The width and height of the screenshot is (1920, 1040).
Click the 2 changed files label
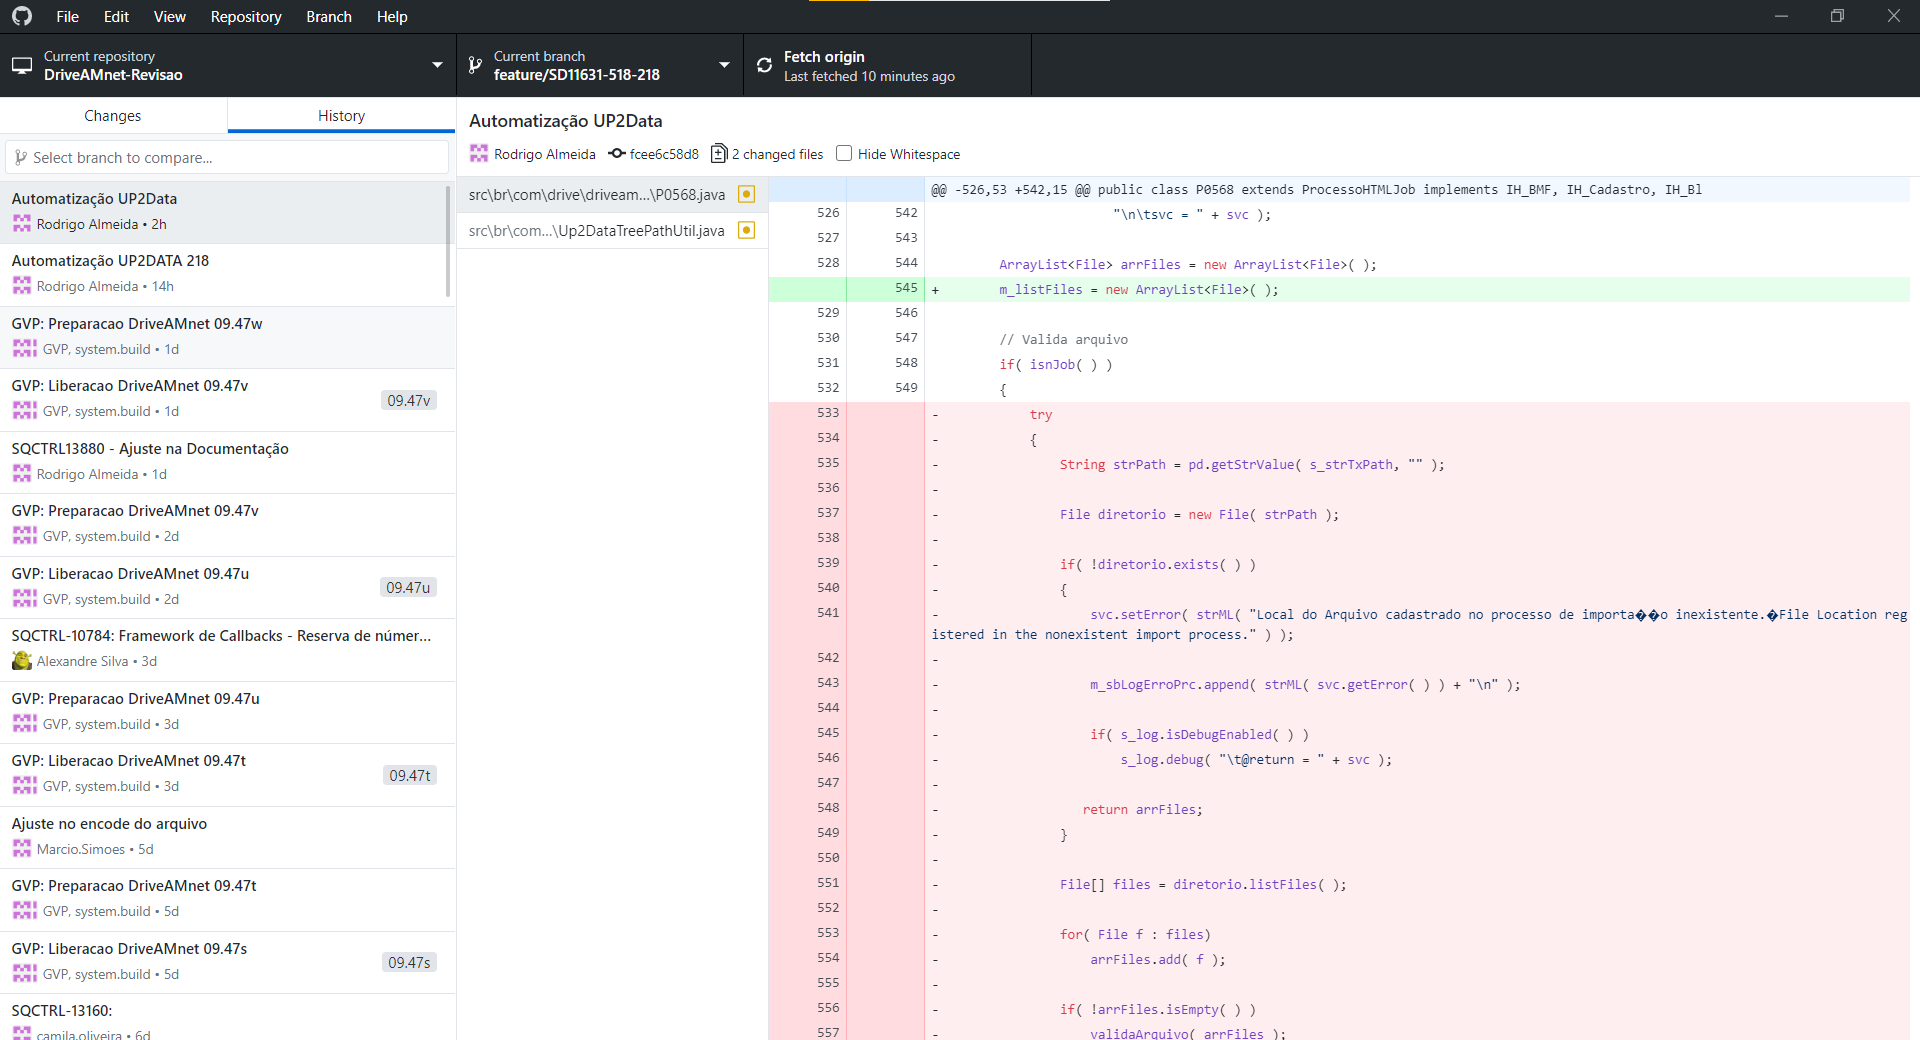pyautogui.click(x=778, y=154)
